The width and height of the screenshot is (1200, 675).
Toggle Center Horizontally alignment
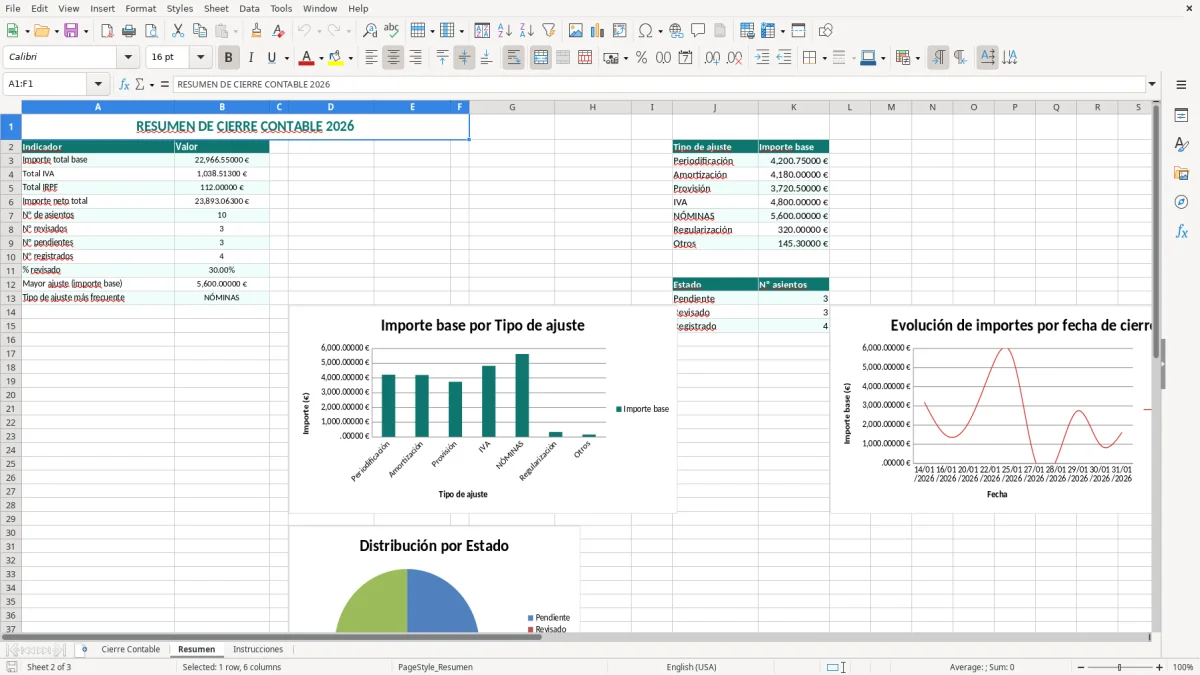pyautogui.click(x=393, y=58)
